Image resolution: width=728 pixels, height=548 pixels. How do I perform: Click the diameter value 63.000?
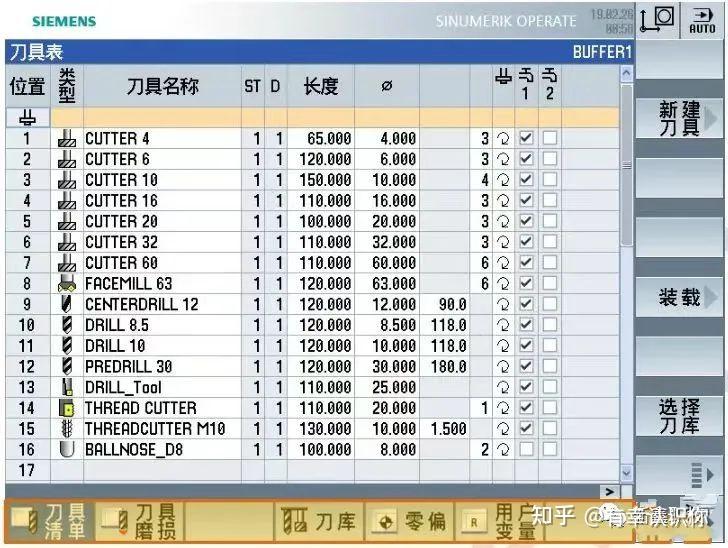point(394,284)
